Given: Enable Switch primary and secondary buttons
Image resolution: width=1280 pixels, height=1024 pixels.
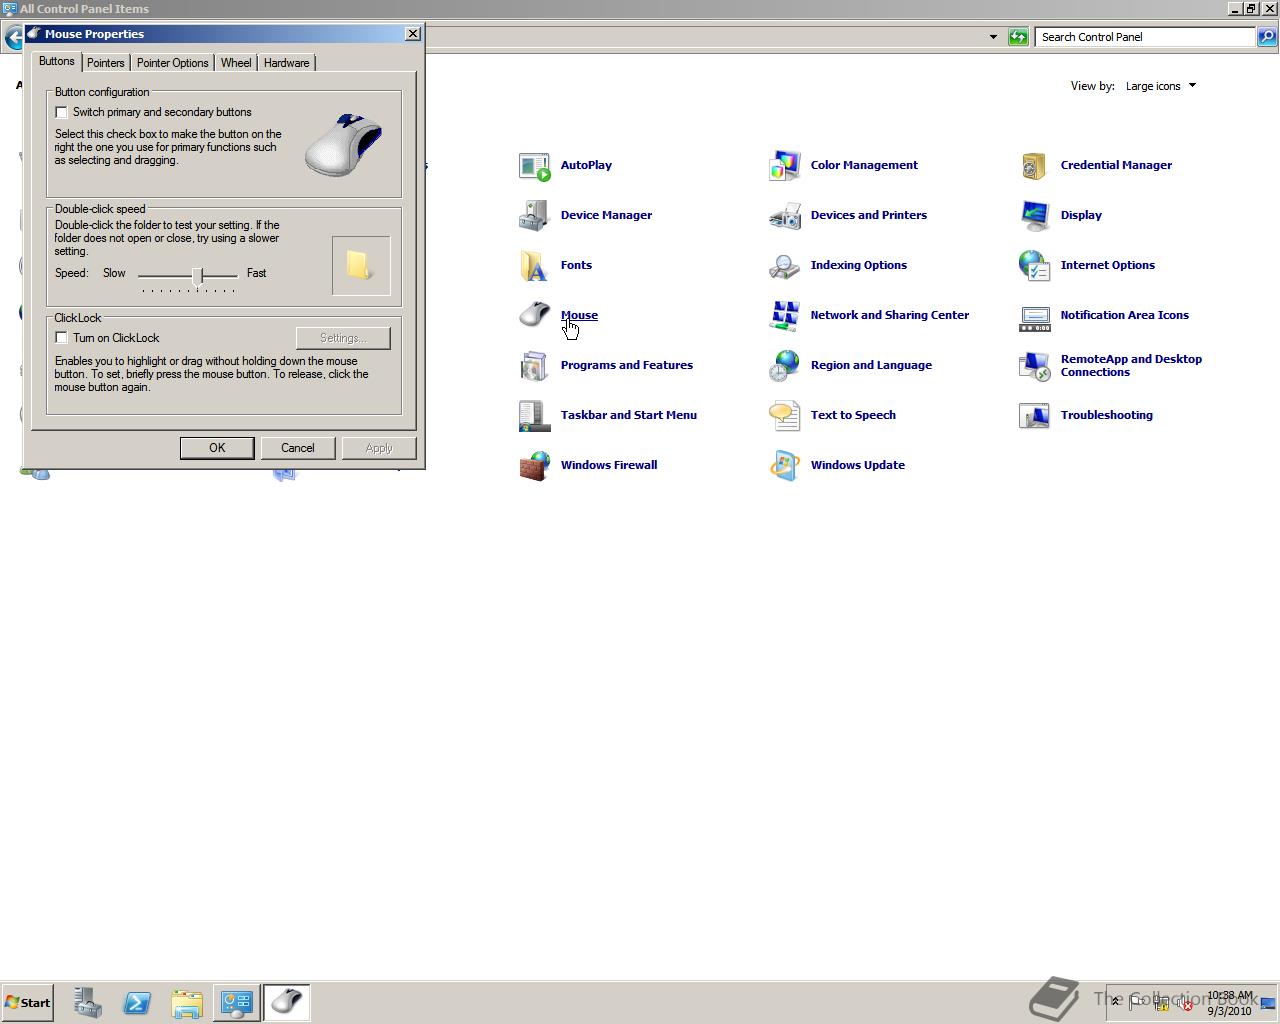Looking at the screenshot, I should click(62, 113).
